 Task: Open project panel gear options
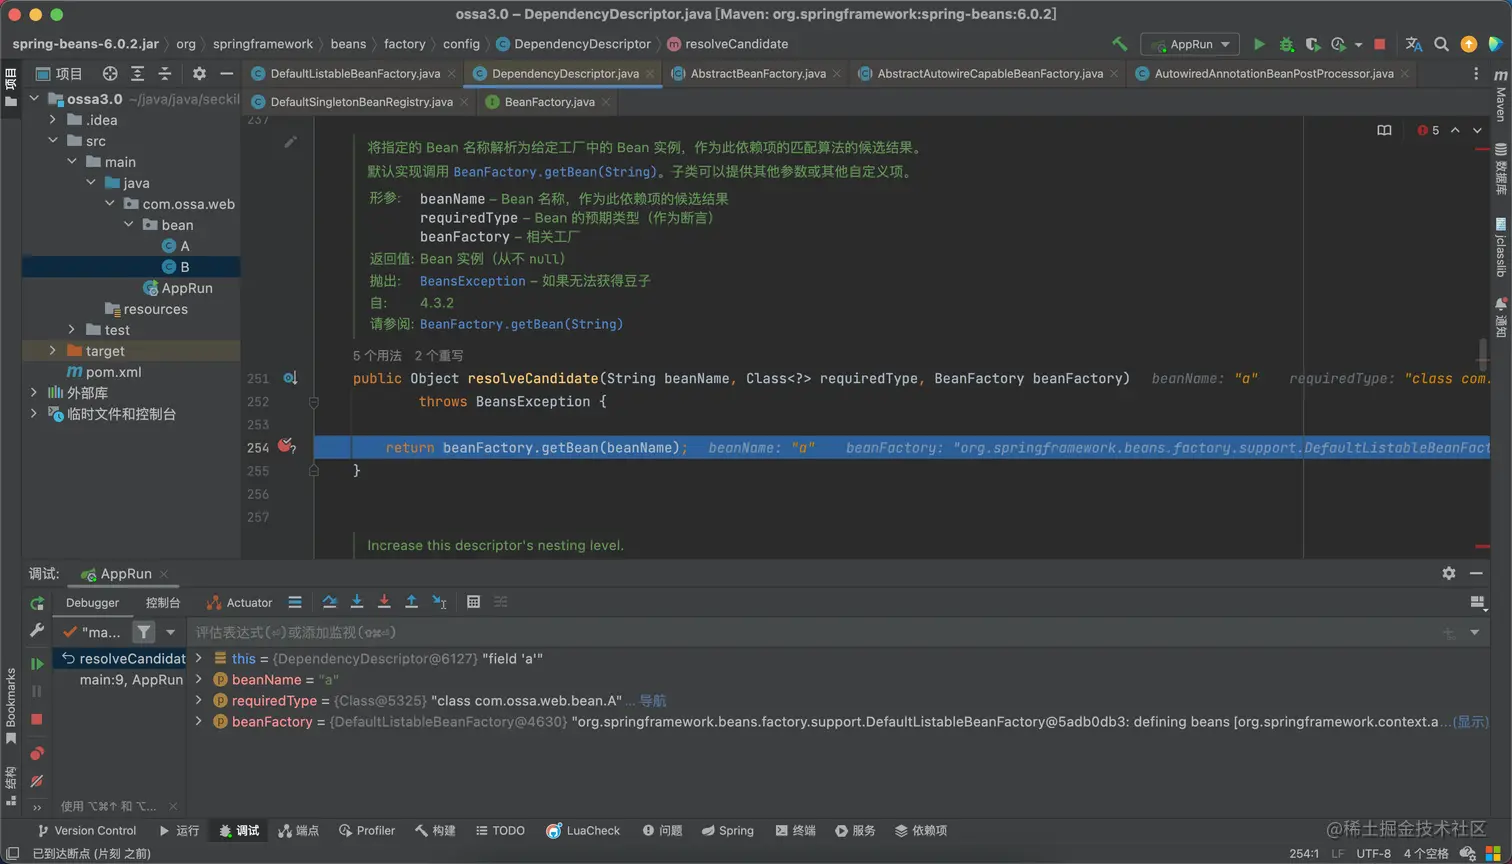199,74
